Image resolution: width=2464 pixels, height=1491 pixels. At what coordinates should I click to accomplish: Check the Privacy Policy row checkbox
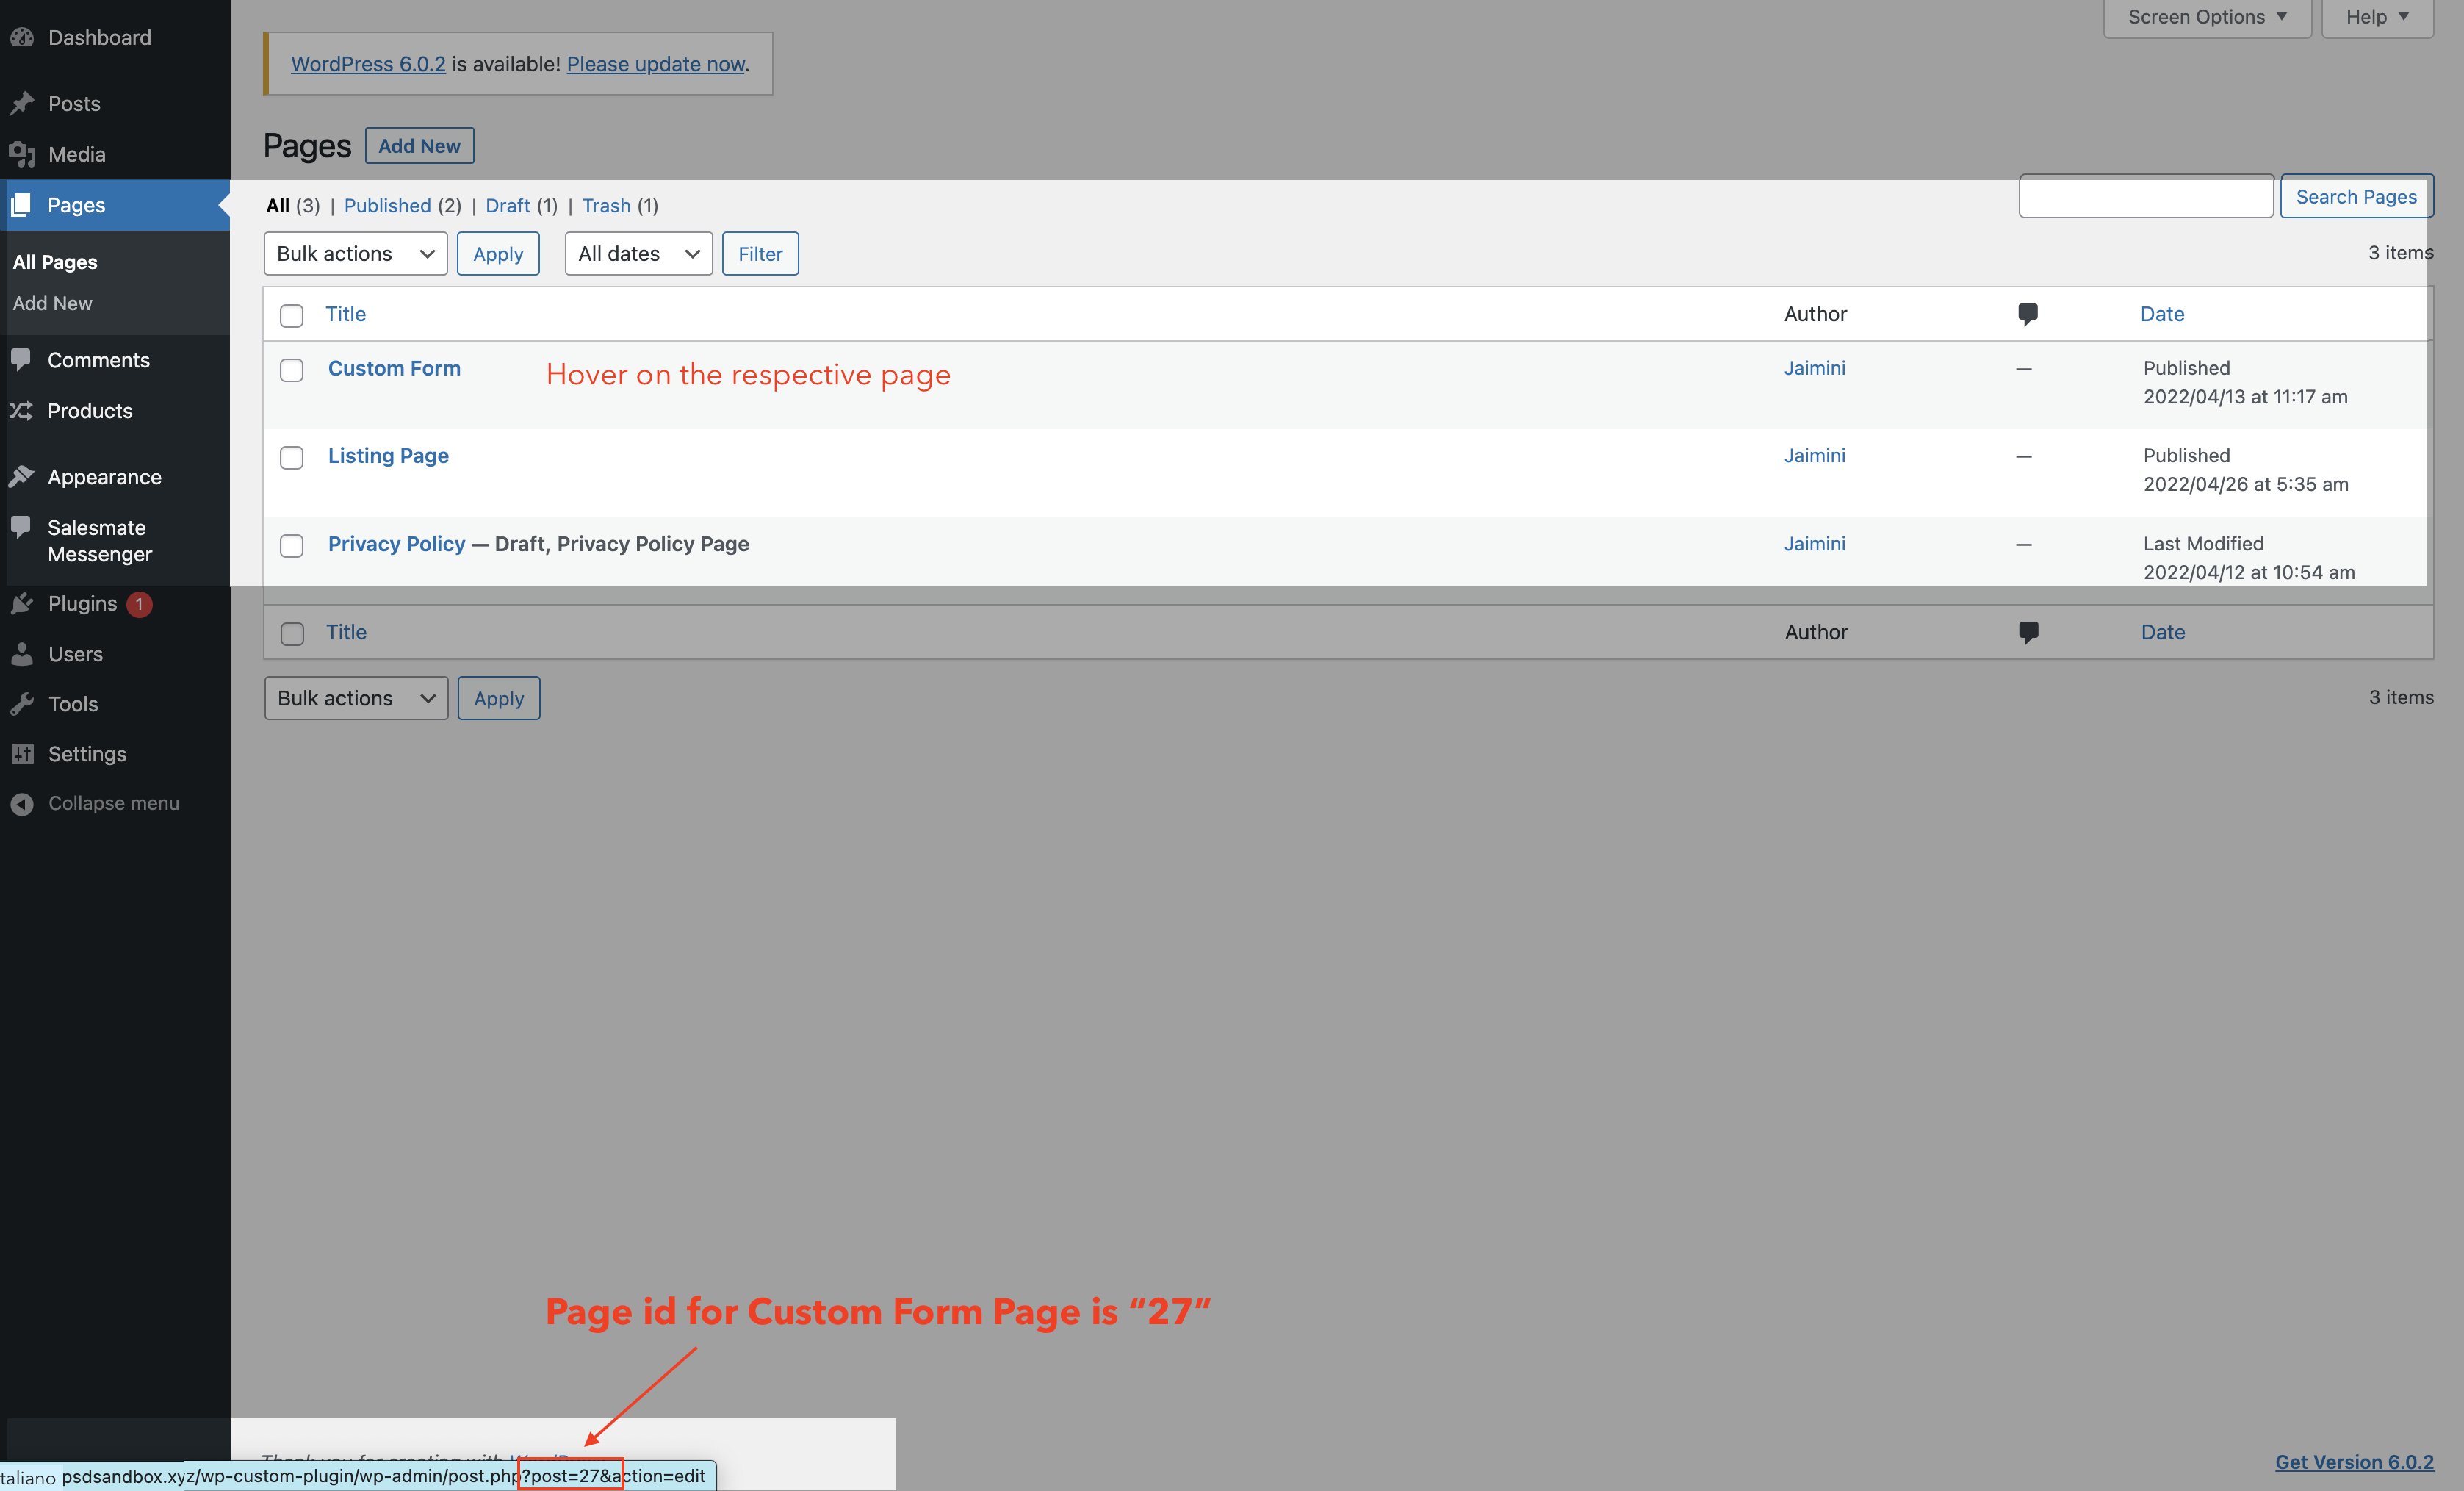click(292, 546)
